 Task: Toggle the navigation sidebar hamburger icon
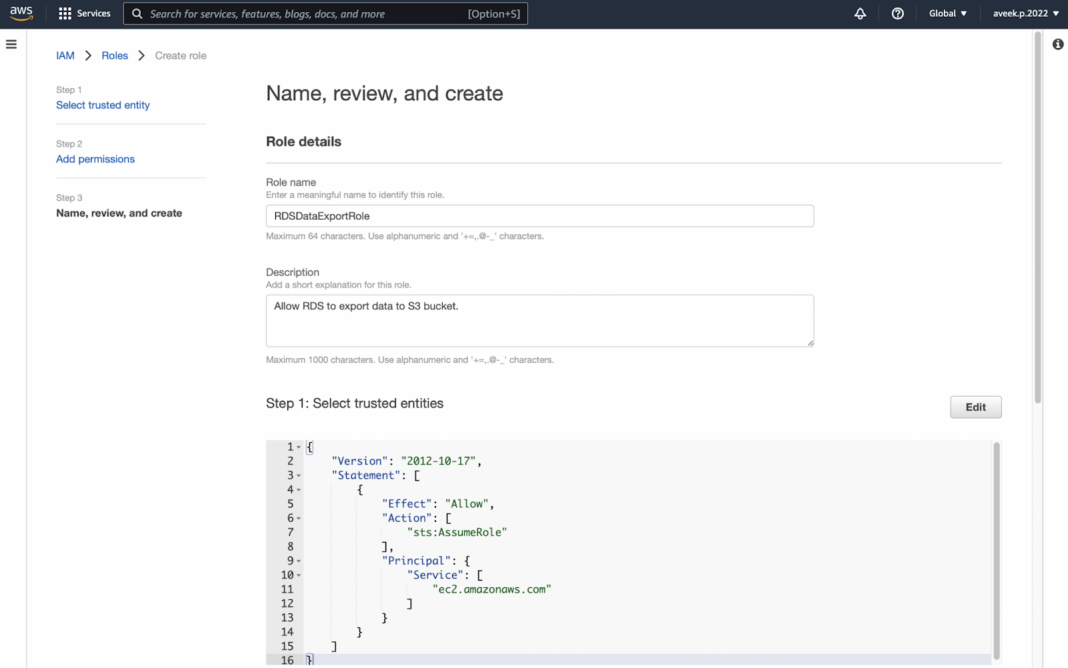(x=11, y=43)
